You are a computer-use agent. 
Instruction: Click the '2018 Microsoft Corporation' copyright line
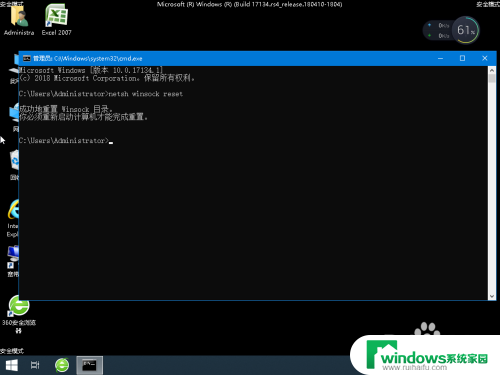point(107,78)
